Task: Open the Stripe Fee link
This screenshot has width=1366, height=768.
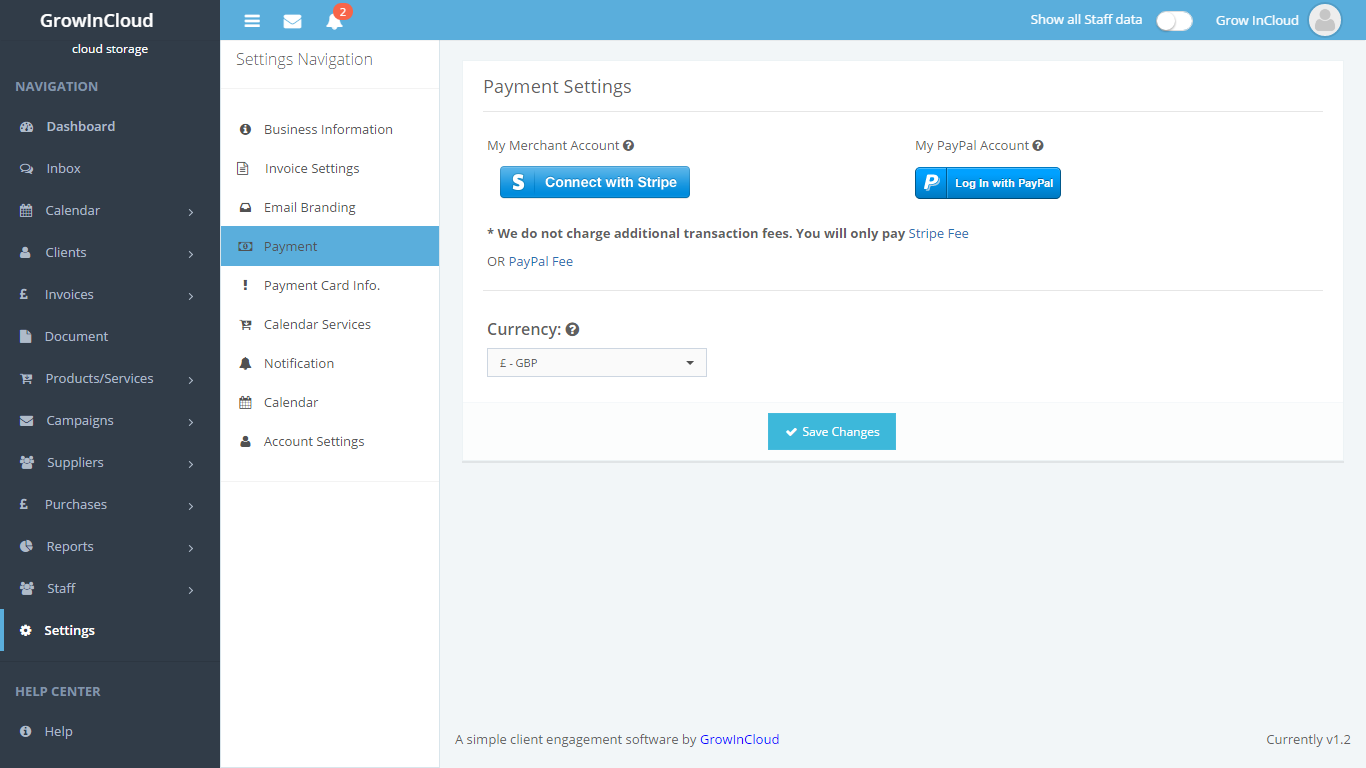Action: (938, 234)
